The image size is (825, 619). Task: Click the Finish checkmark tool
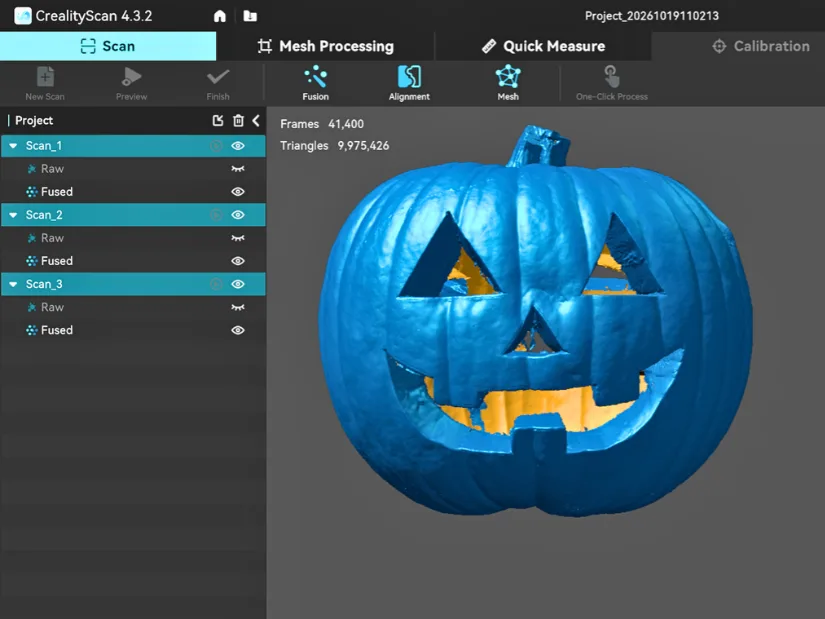point(218,83)
